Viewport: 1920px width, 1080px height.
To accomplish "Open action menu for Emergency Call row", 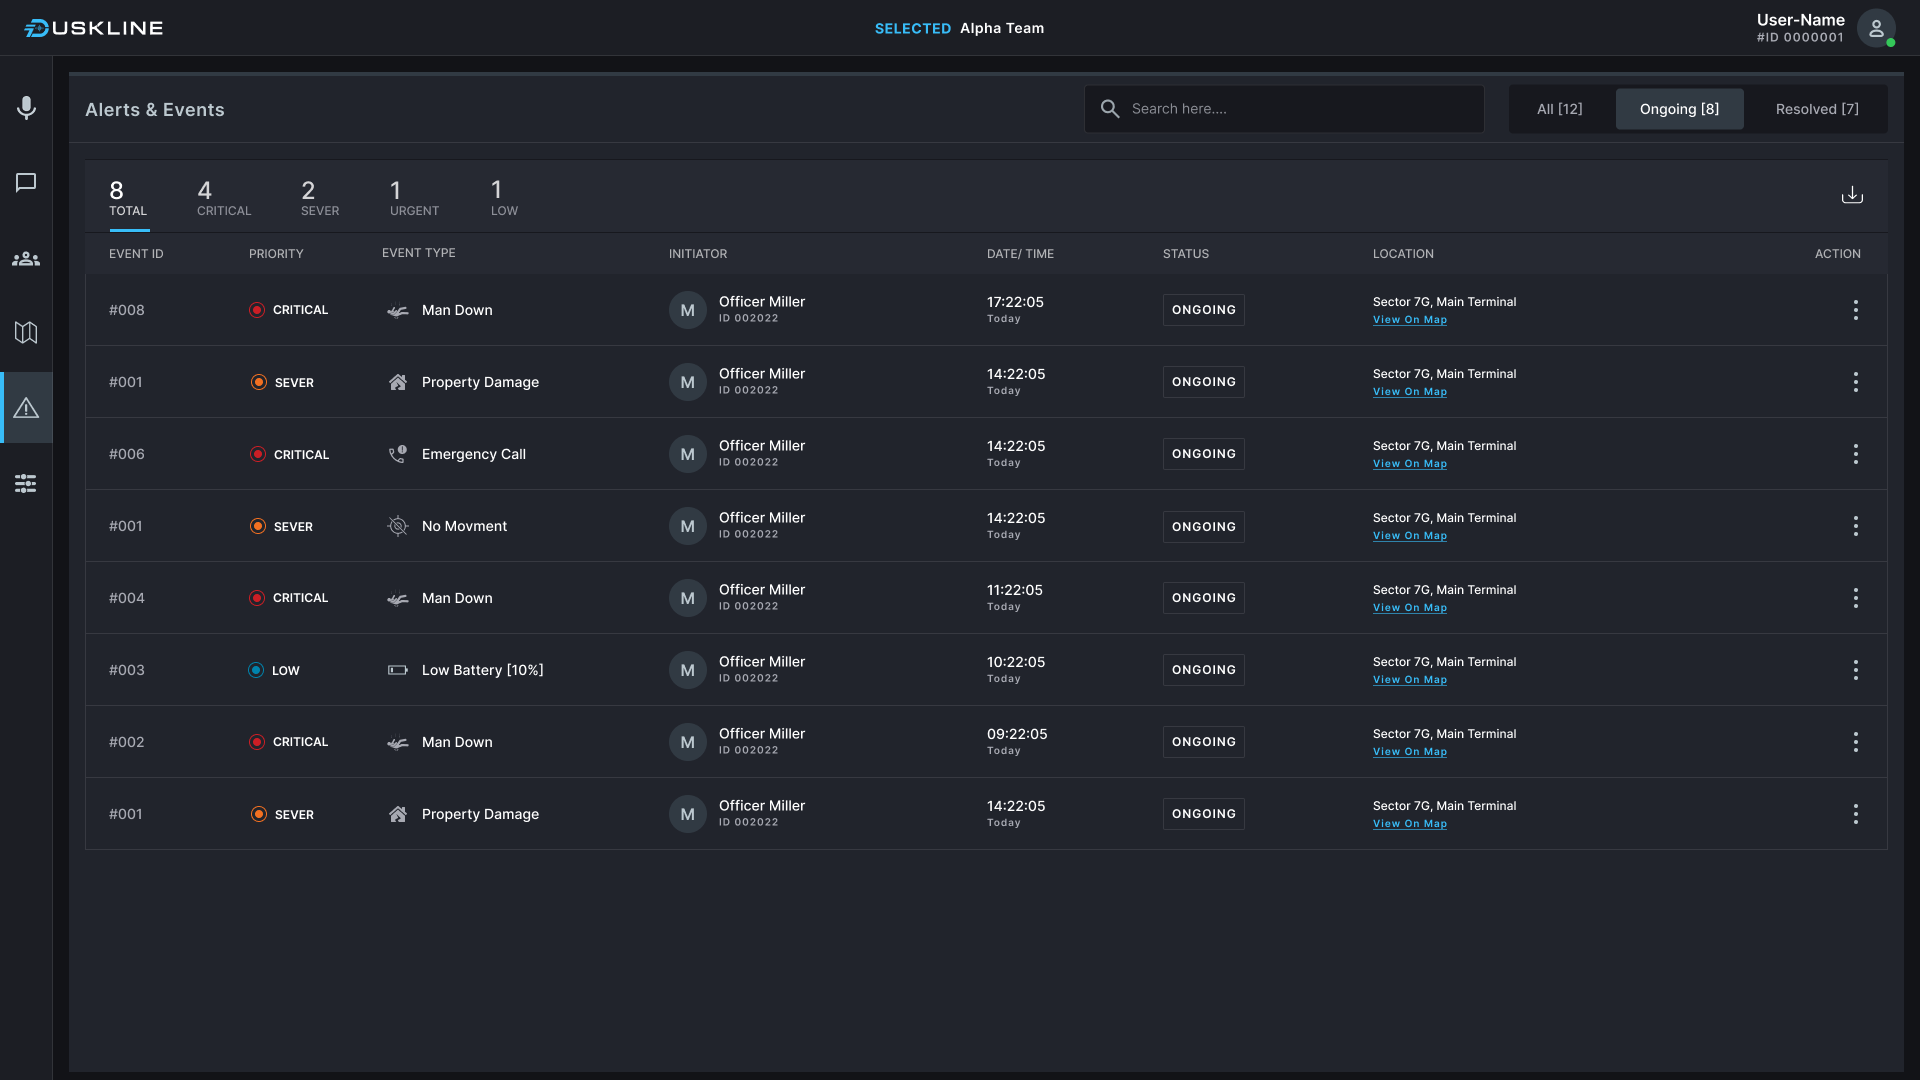I will click(1856, 454).
